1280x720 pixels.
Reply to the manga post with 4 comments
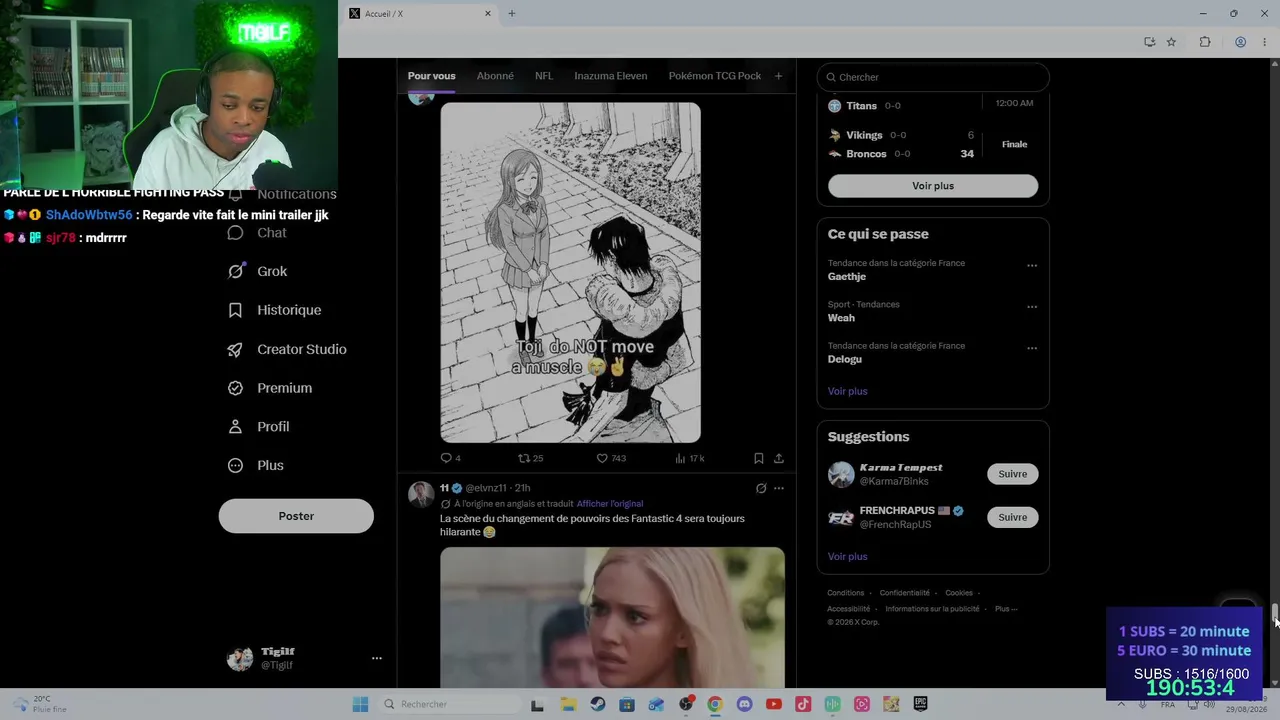pos(450,458)
